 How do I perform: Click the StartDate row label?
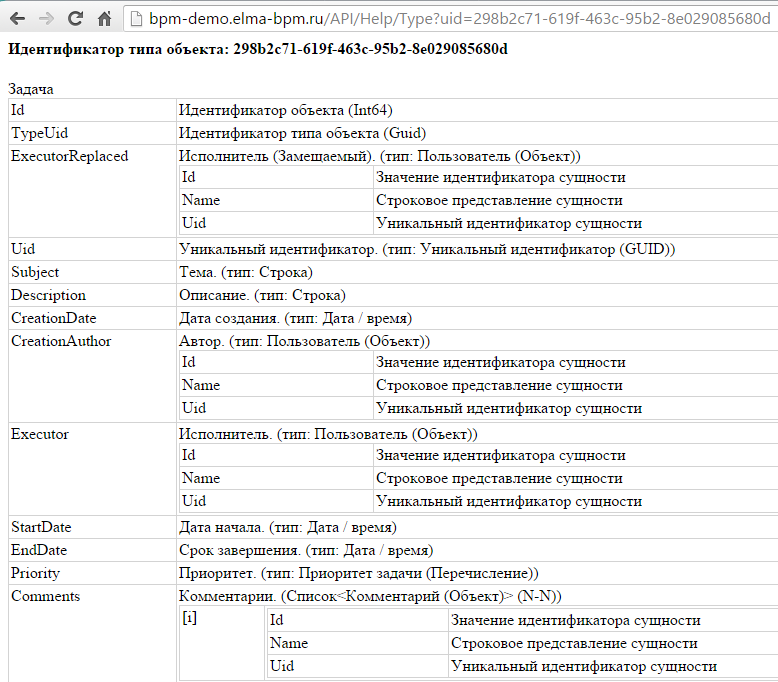(x=41, y=527)
